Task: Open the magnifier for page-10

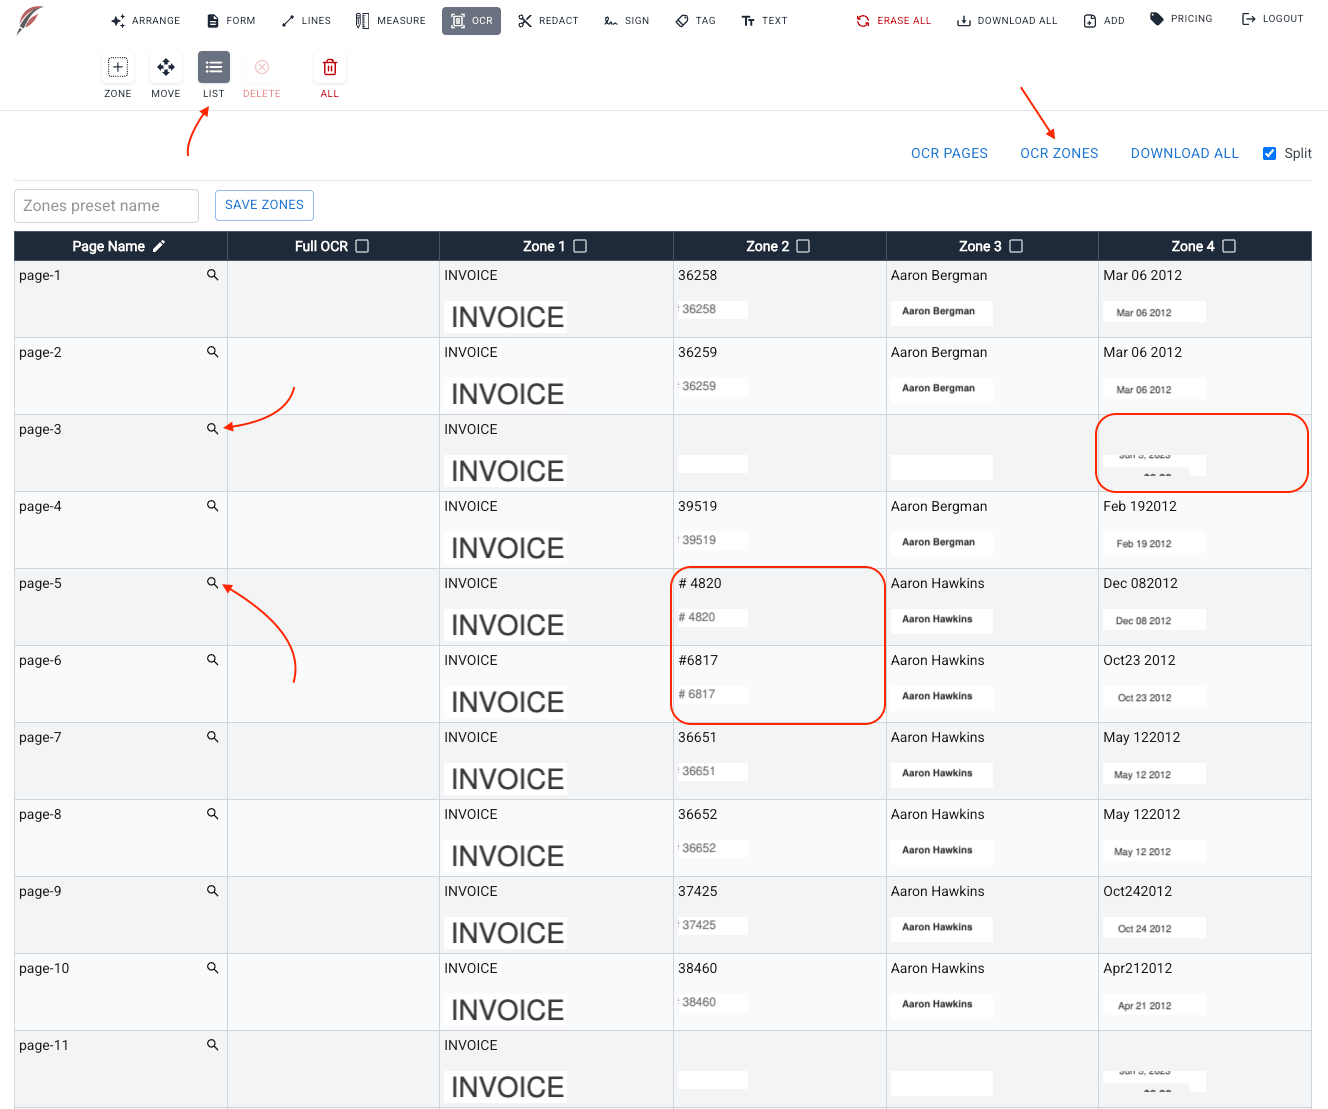Action: (x=212, y=968)
